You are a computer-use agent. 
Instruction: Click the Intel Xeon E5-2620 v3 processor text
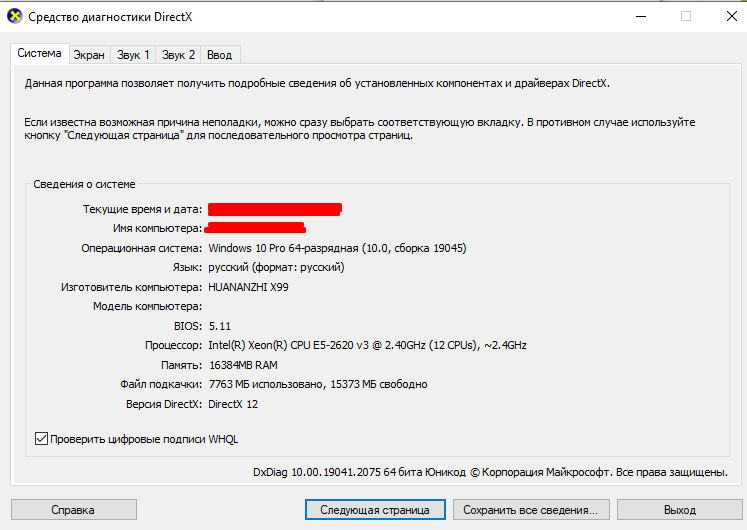click(x=367, y=345)
